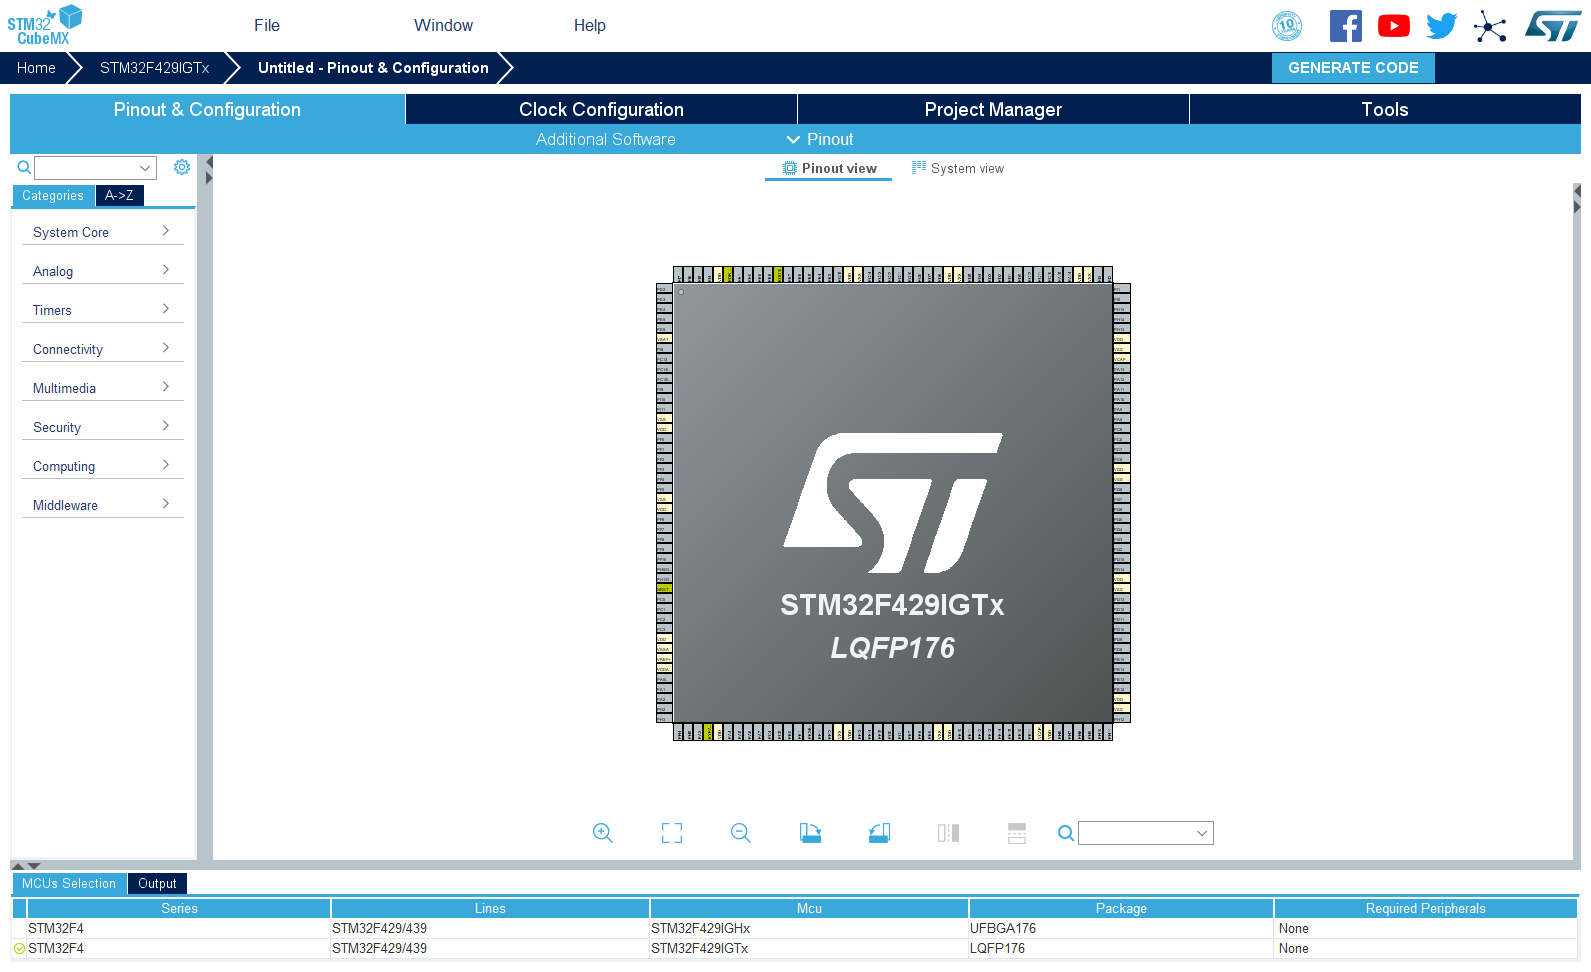This screenshot has width=1591, height=972.
Task: Click the STM32F429IGTx breadcrumb
Action: pyautogui.click(x=154, y=68)
